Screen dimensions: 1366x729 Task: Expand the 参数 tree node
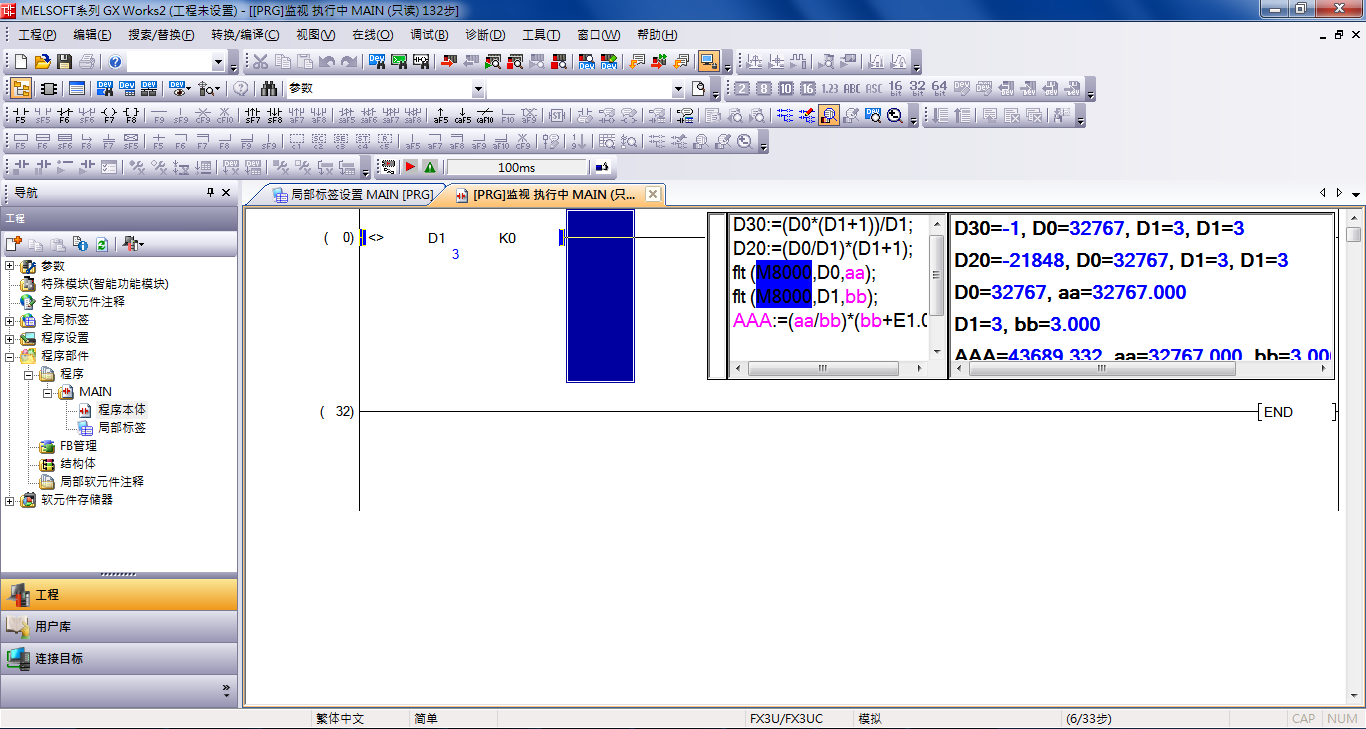(x=10, y=266)
